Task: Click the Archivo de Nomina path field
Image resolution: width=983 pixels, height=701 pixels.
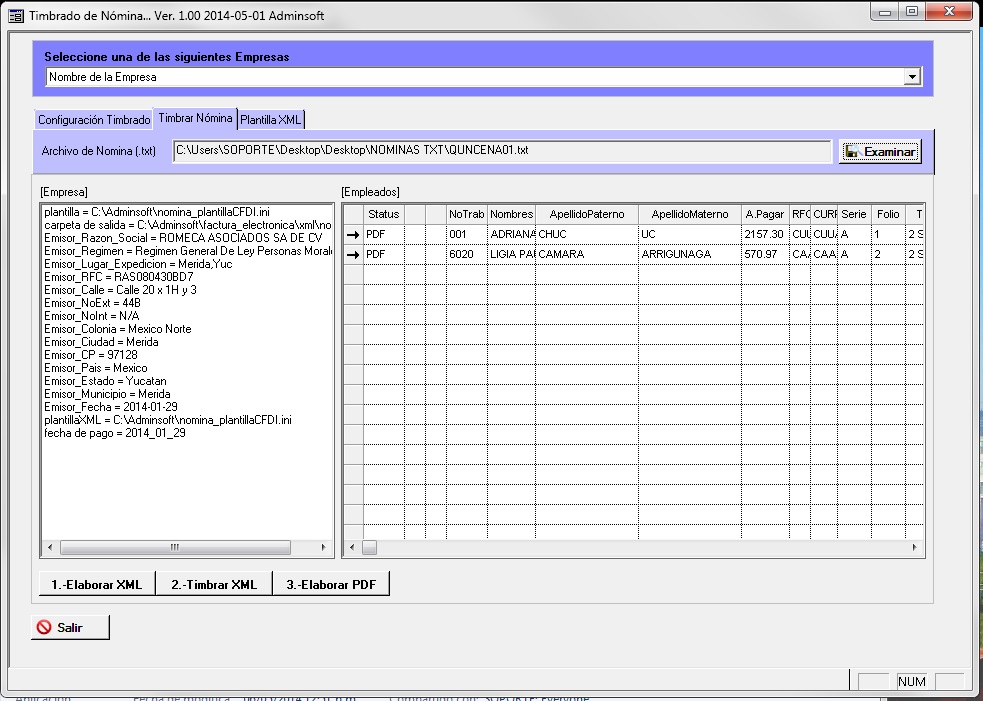Action: click(x=502, y=151)
